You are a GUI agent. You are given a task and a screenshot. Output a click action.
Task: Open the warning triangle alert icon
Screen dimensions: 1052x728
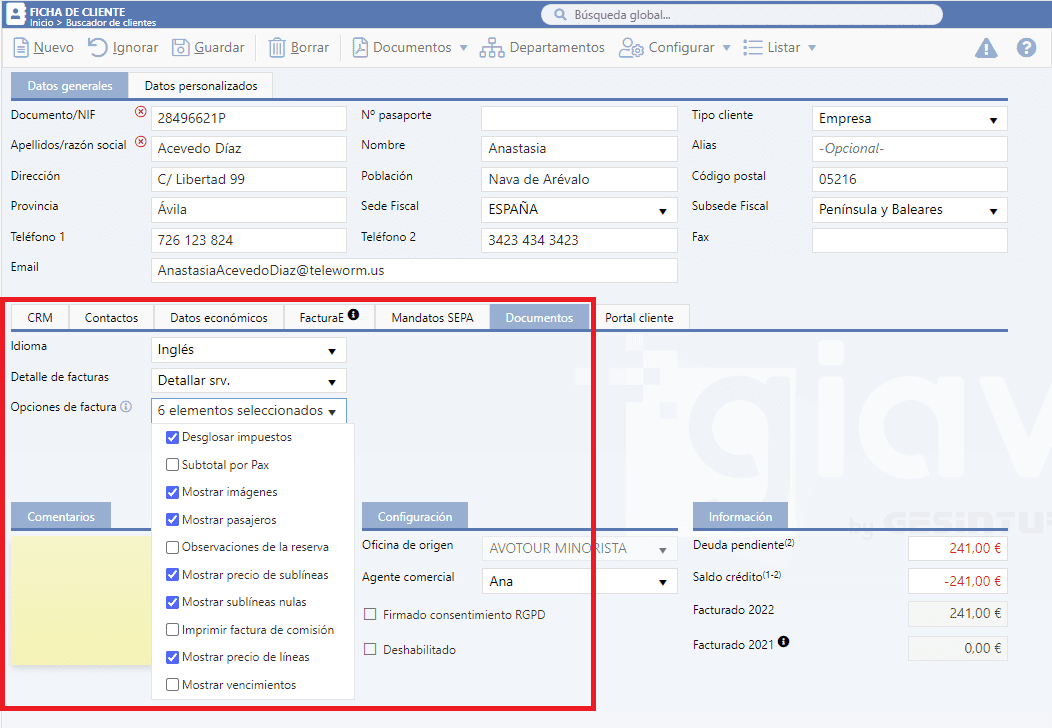pyautogui.click(x=986, y=48)
